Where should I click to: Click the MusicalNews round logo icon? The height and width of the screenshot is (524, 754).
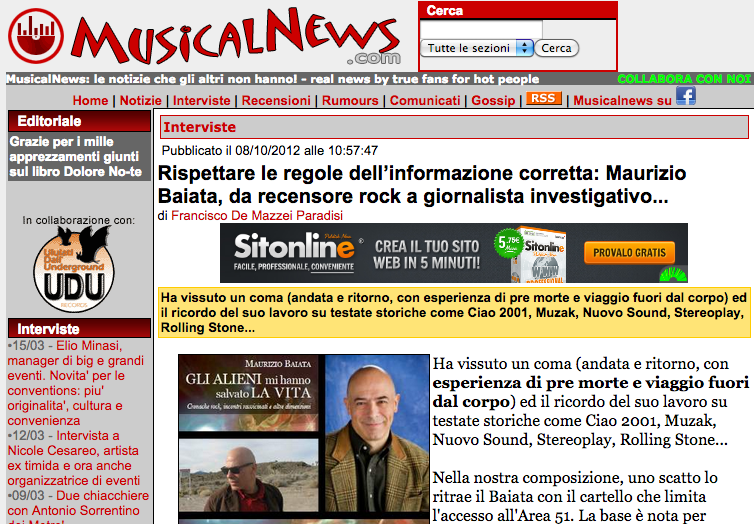[x=36, y=37]
